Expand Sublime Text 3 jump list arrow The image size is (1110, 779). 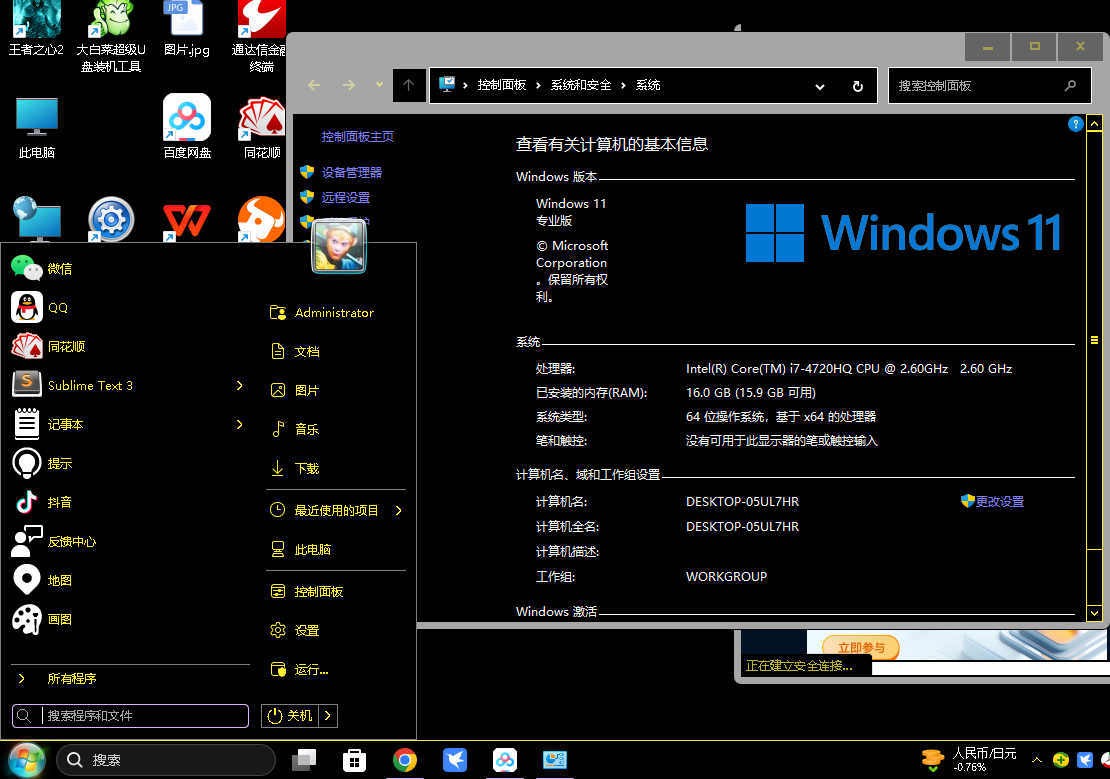click(239, 385)
